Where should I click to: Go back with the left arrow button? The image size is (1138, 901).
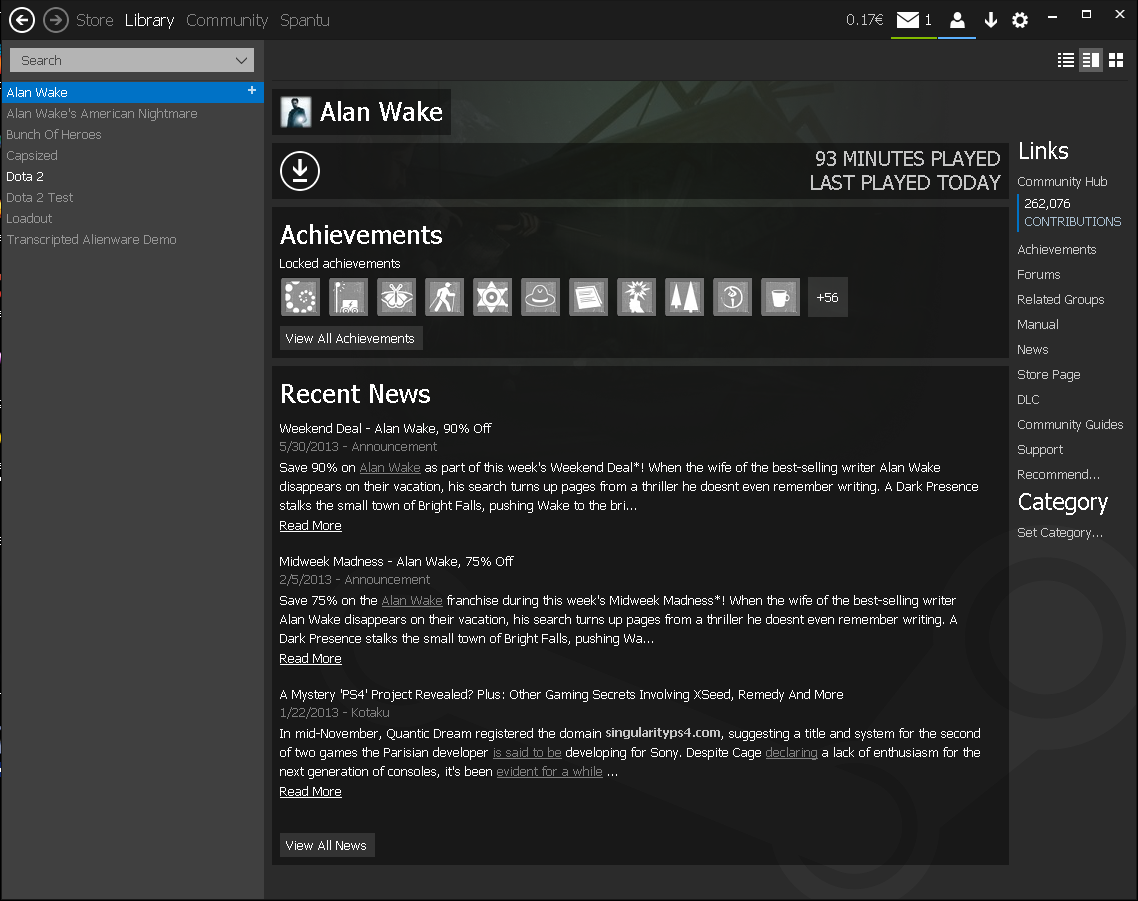tap(22, 20)
